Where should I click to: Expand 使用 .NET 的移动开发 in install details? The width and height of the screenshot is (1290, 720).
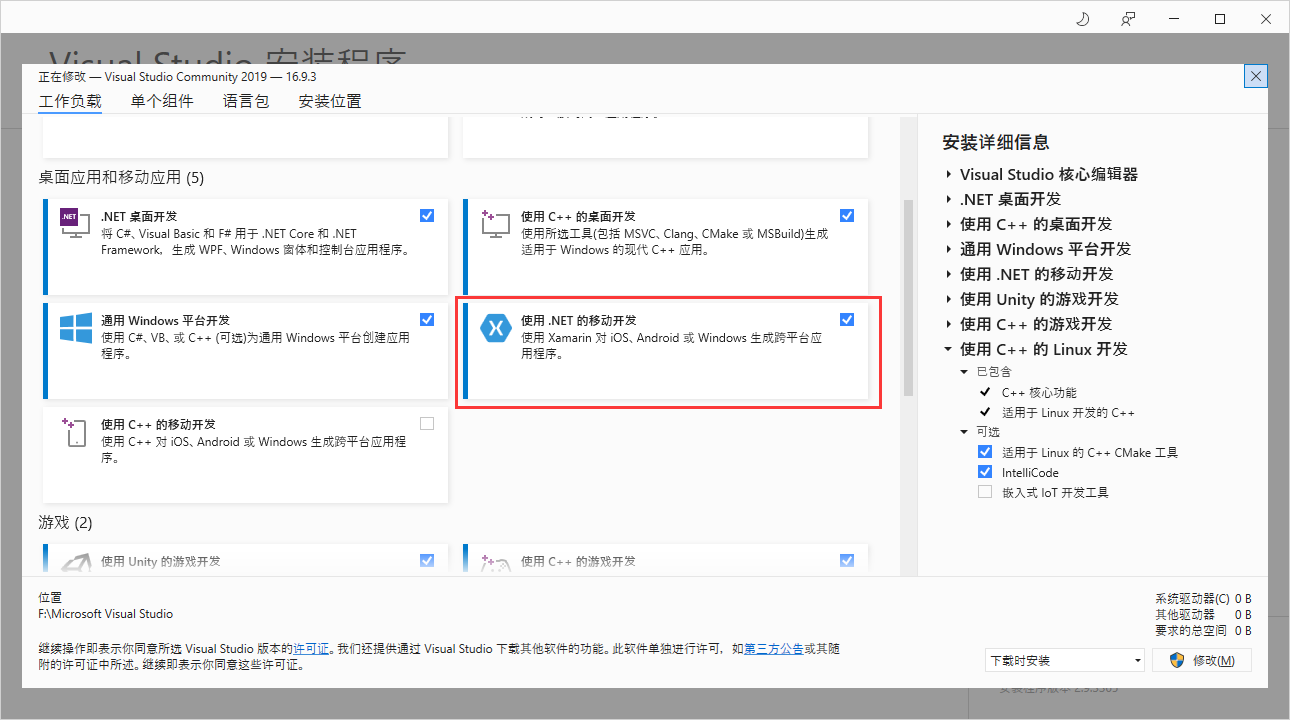tap(948, 274)
